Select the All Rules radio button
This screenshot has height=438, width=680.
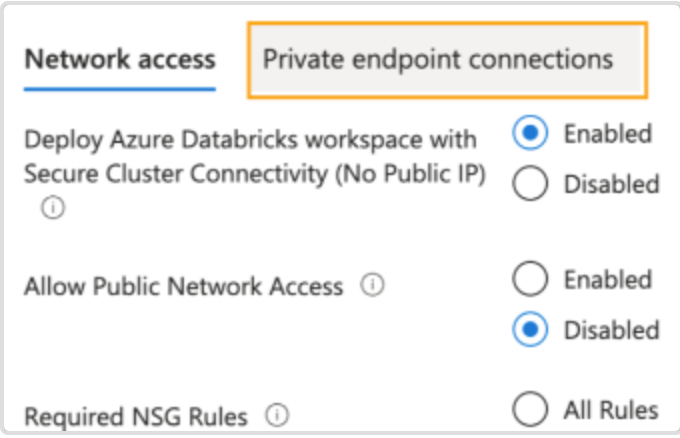(x=530, y=409)
